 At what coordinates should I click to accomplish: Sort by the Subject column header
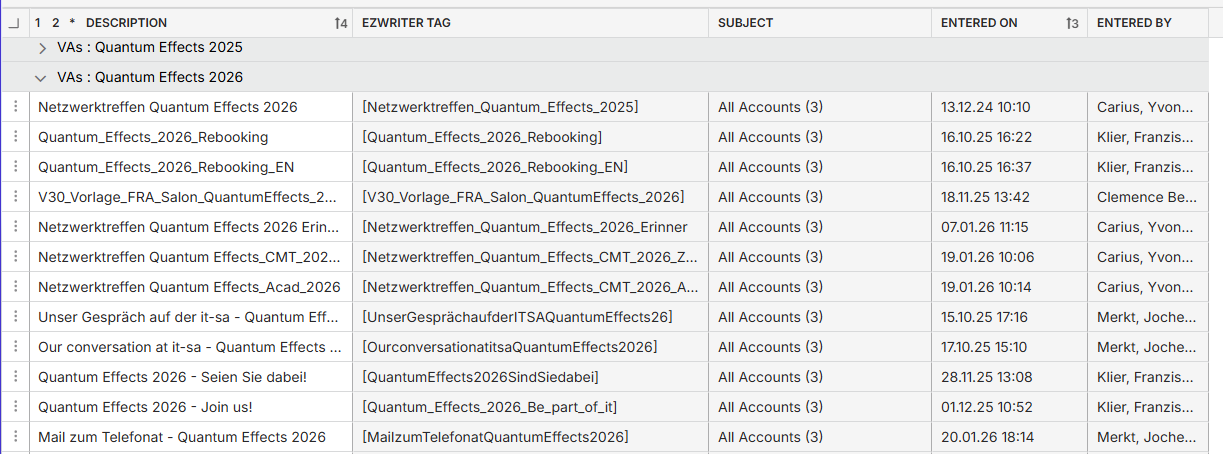(745, 23)
